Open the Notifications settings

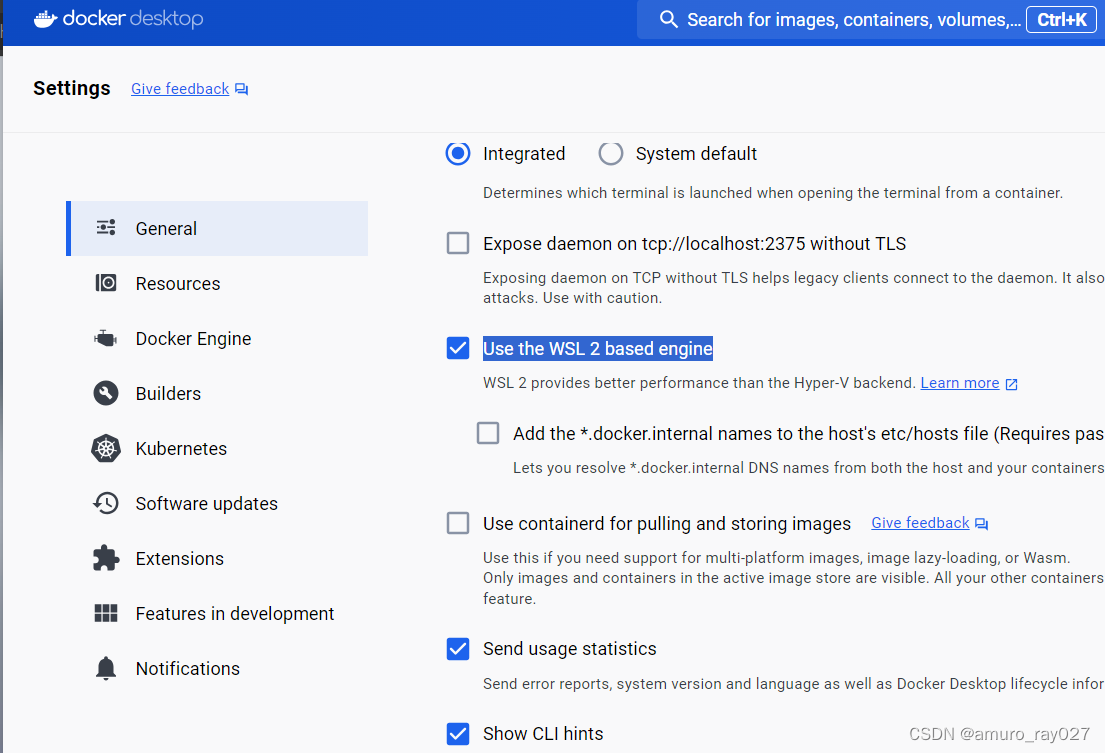coord(217,668)
